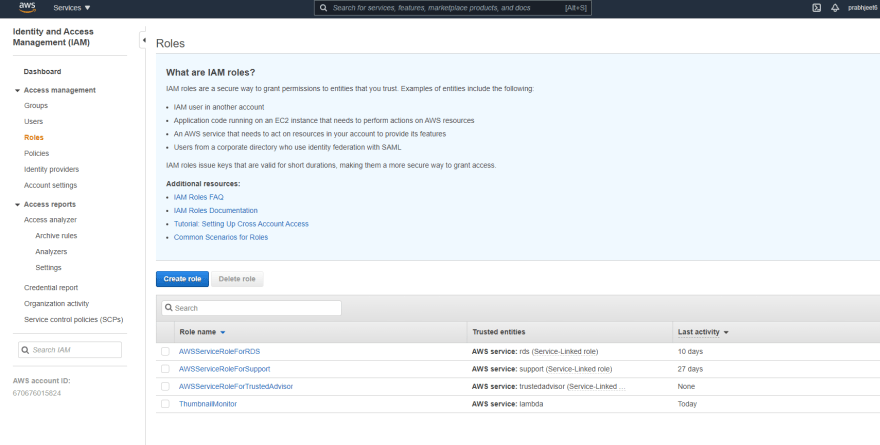Viewport: 880px width, 445px height.
Task: Collapse the Access reports section
Action: pos(17,205)
